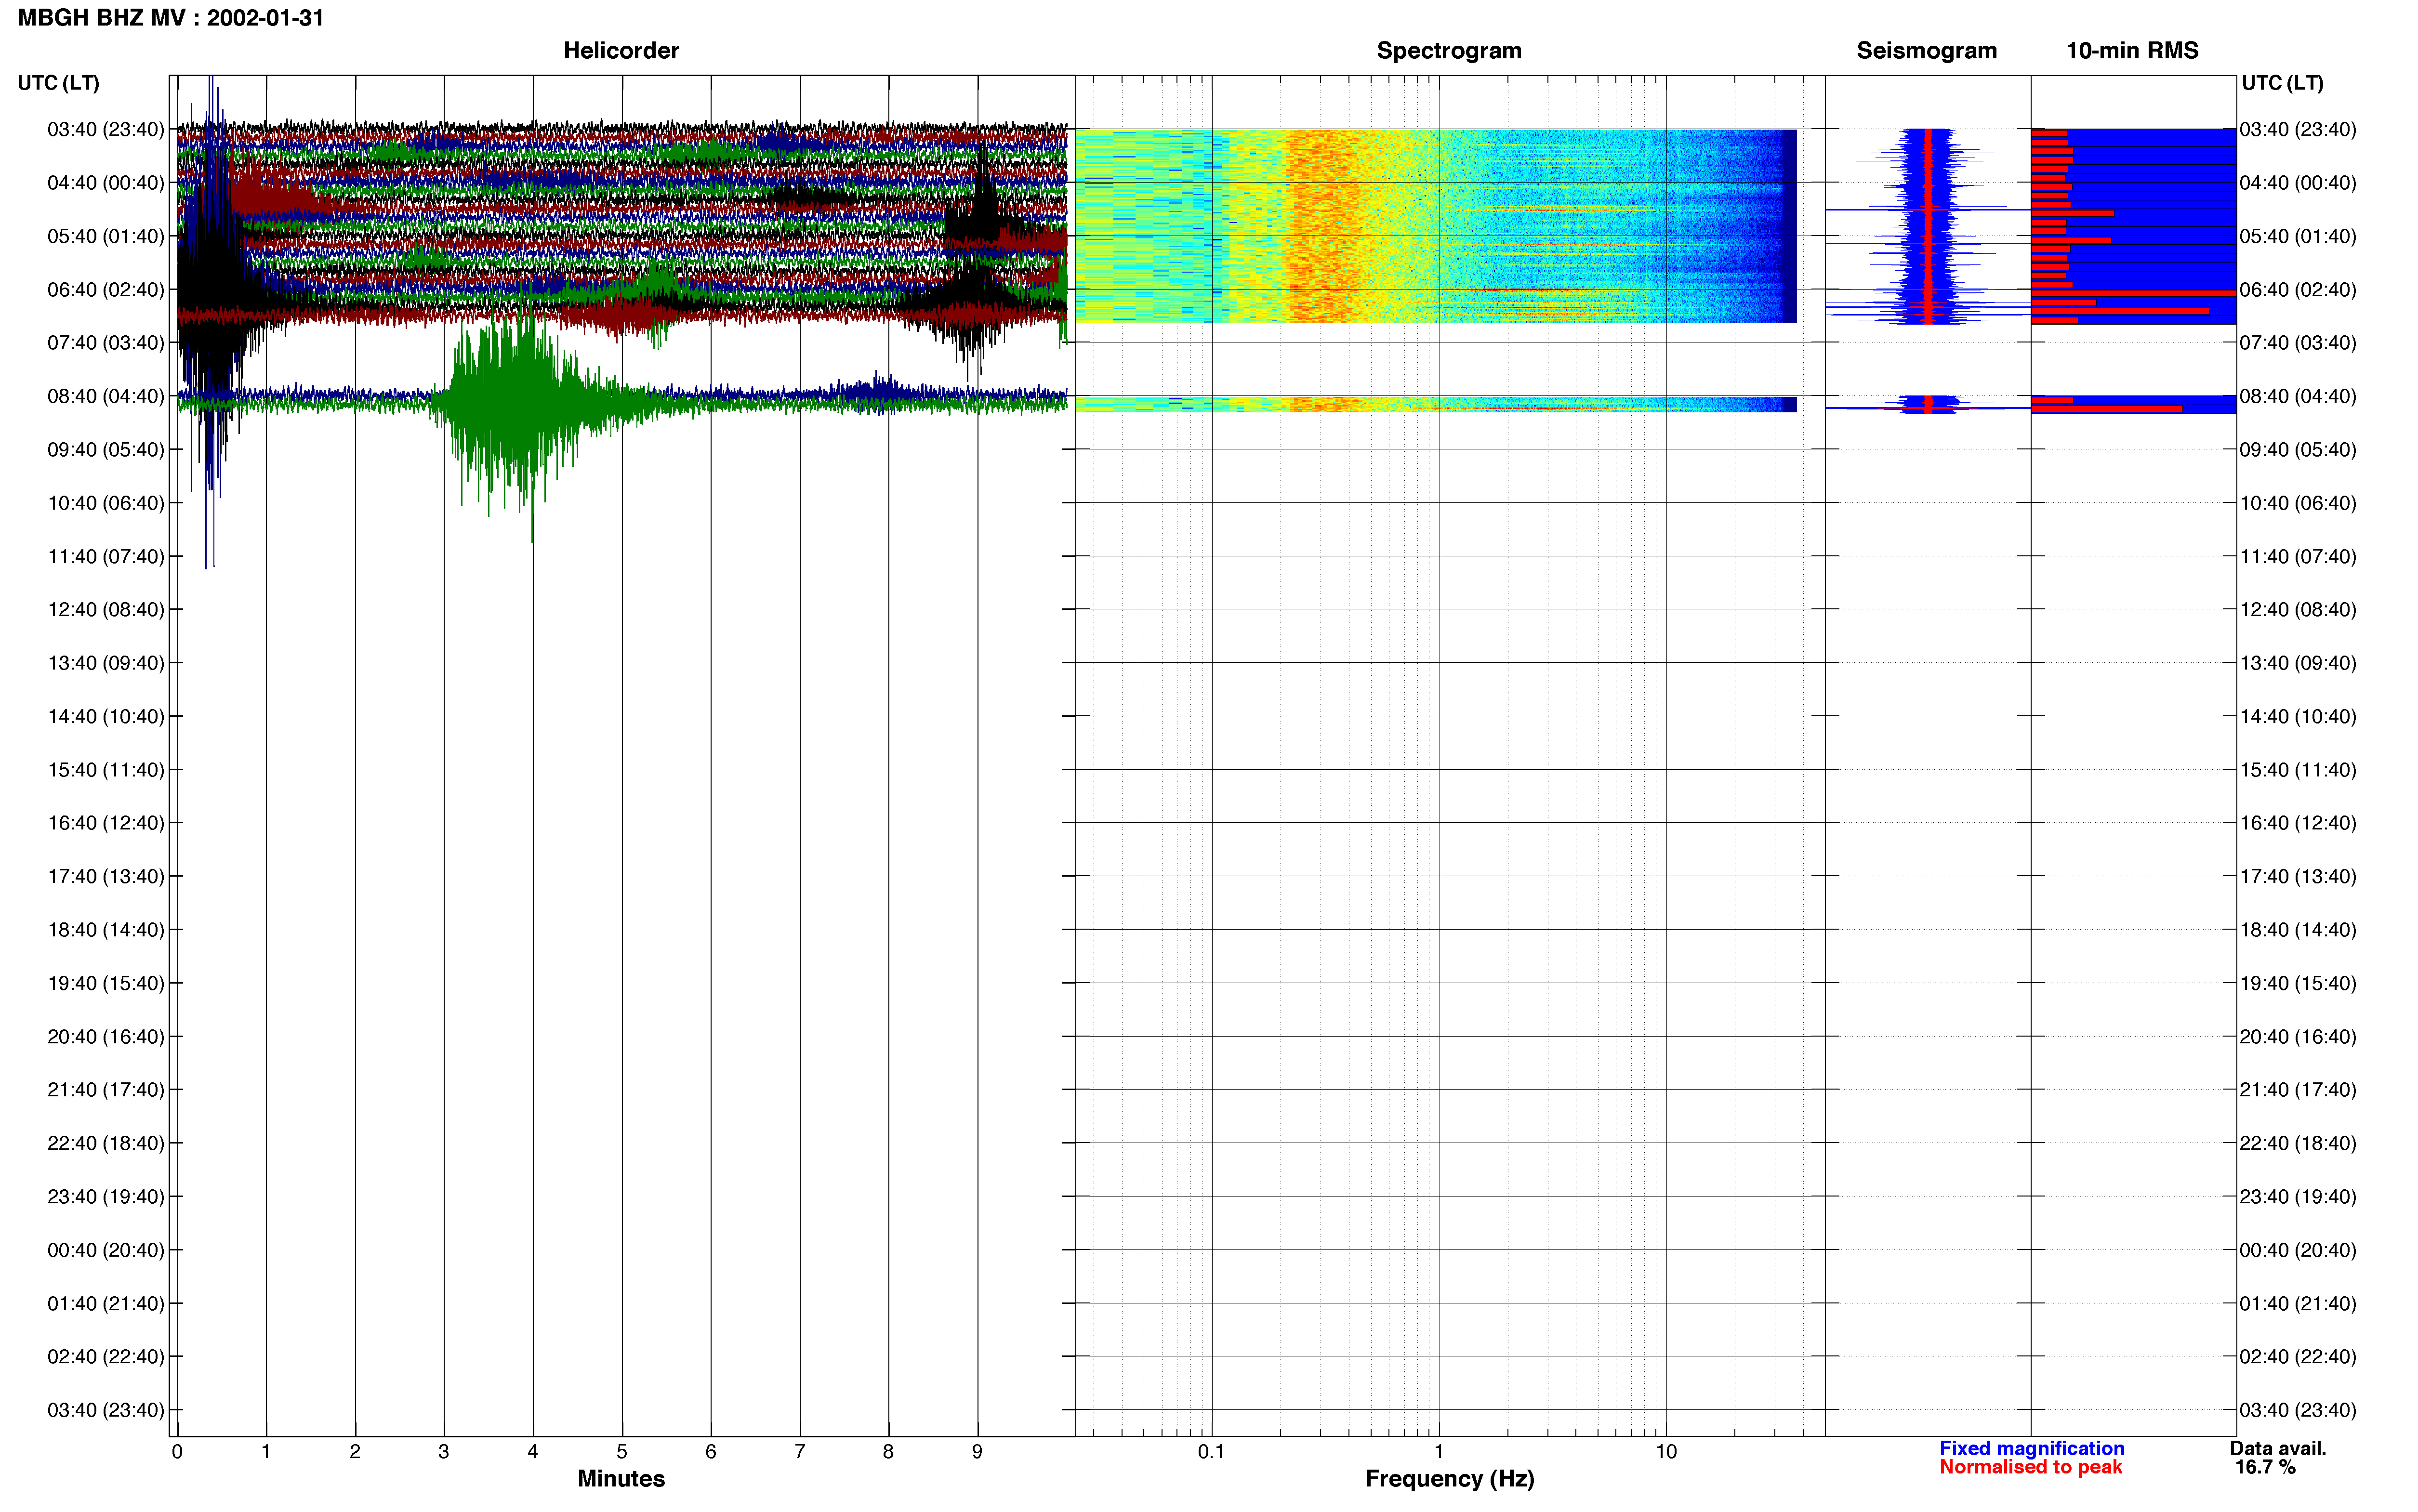2418x1512 pixels.
Task: Click the '16.7 %' data availability value
Action: click(2265, 1467)
